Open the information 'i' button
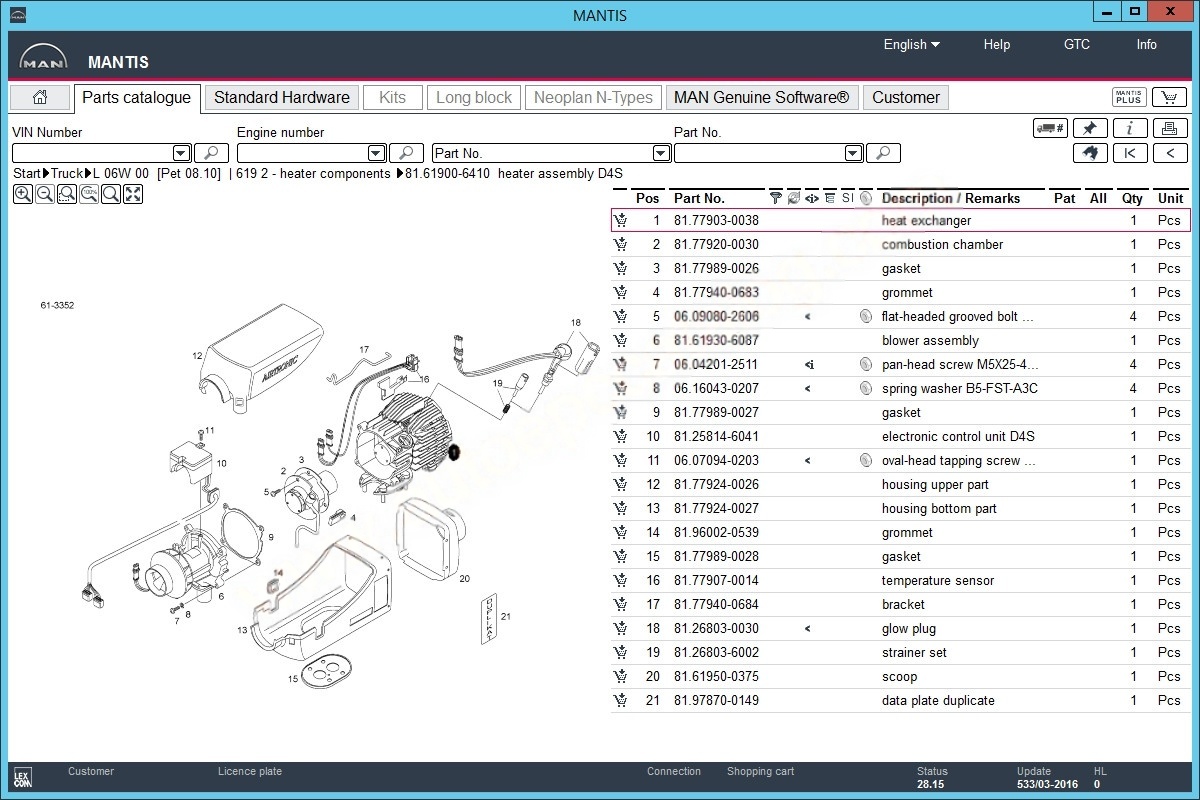Screen dimensions: 1200x800 (x=1130, y=128)
